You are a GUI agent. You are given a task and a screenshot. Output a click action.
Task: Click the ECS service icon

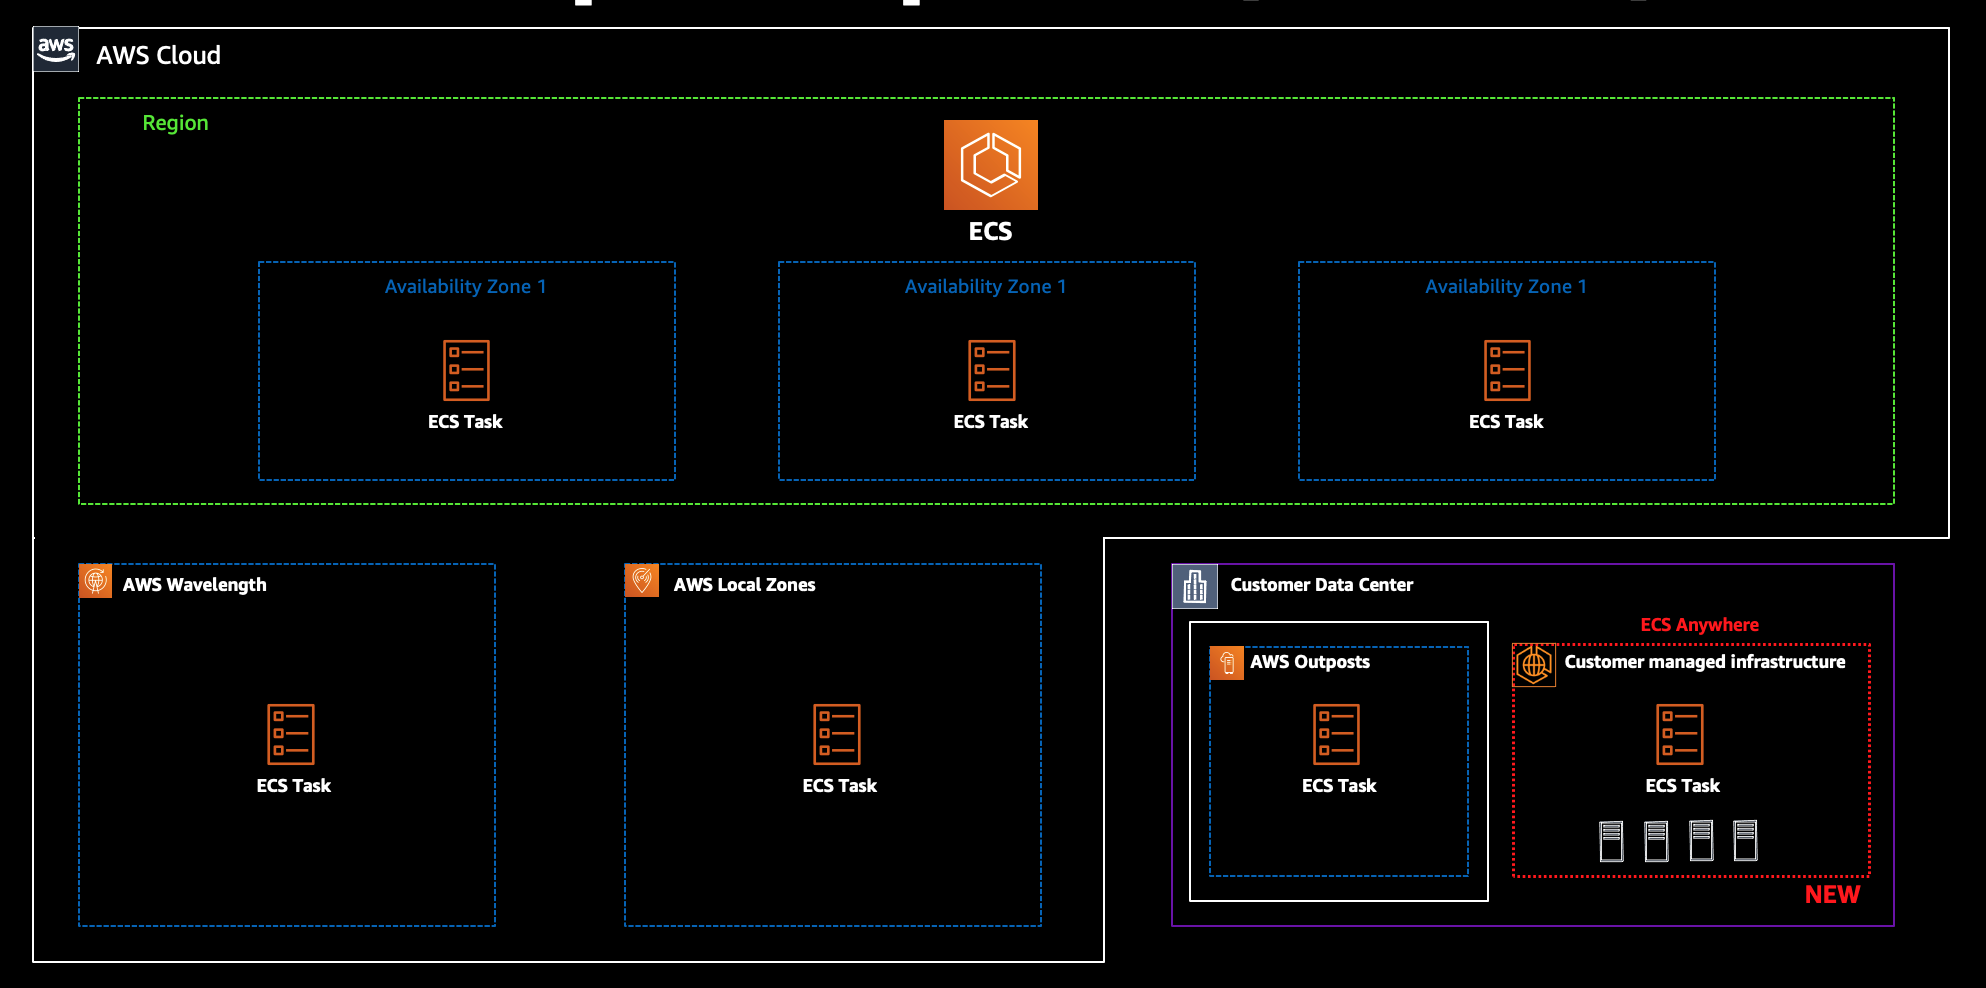[990, 164]
